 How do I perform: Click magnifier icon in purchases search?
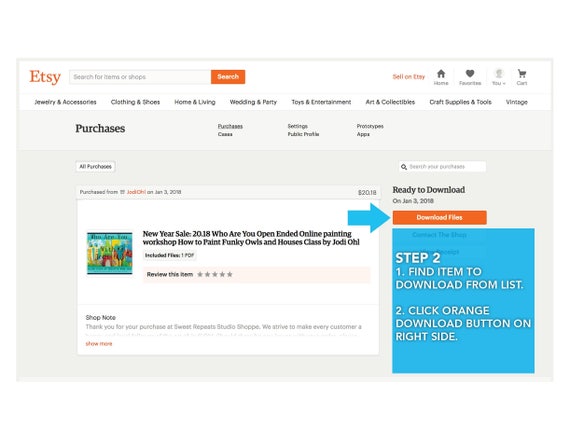coord(404,167)
